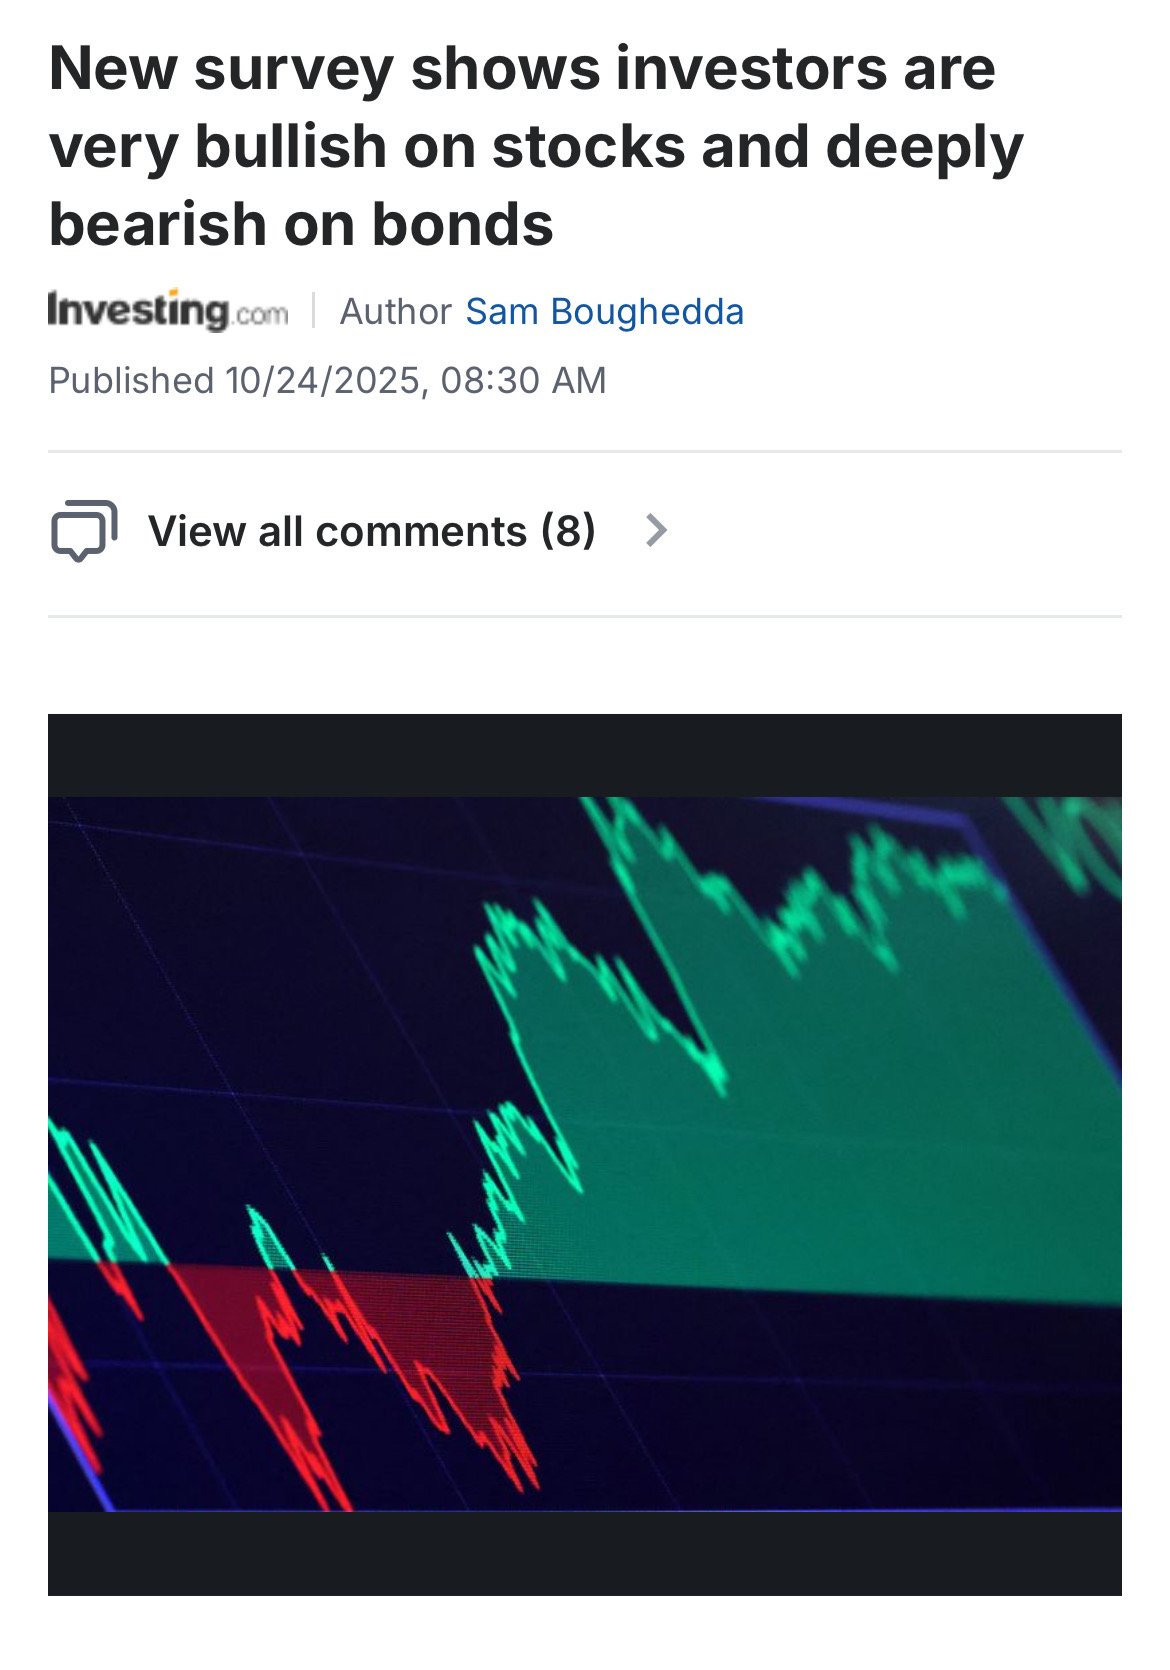Open author Sam Boughedda's profile link

click(604, 312)
